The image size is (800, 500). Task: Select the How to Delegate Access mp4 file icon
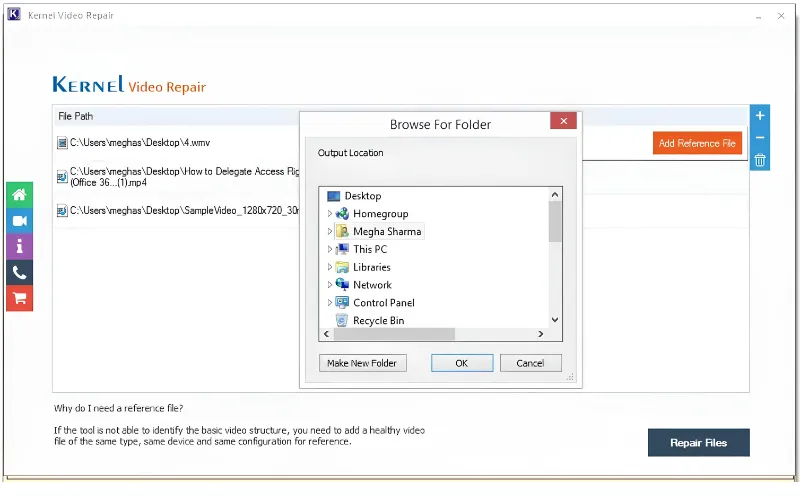pyautogui.click(x=62, y=177)
